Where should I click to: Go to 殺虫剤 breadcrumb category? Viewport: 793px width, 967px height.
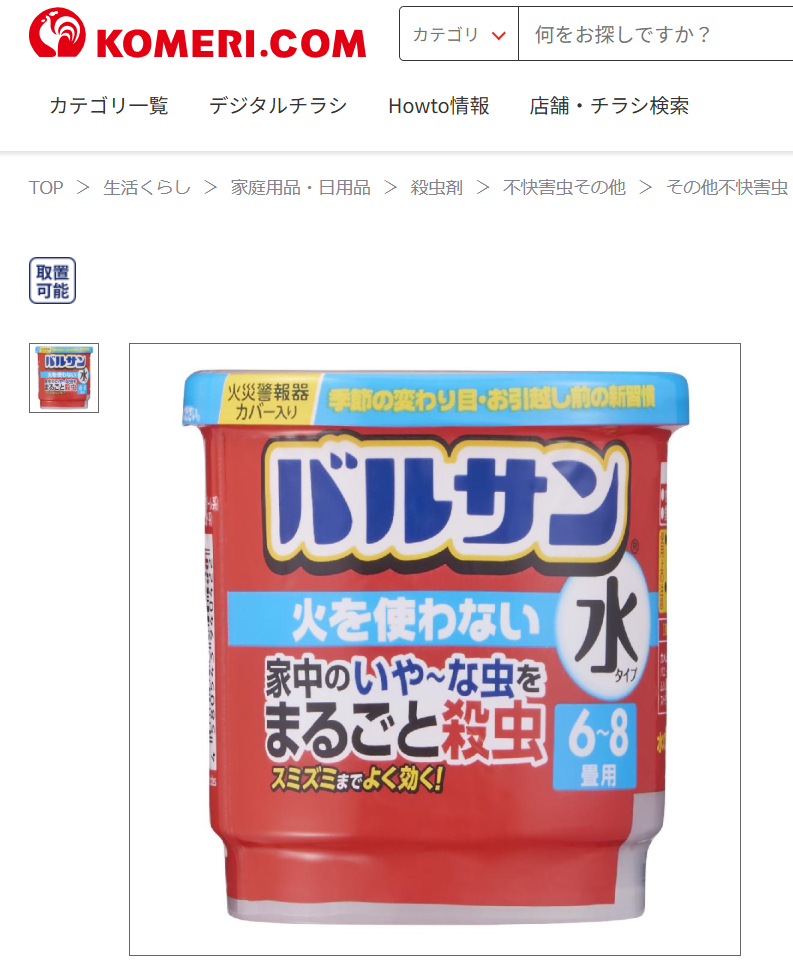point(437,187)
